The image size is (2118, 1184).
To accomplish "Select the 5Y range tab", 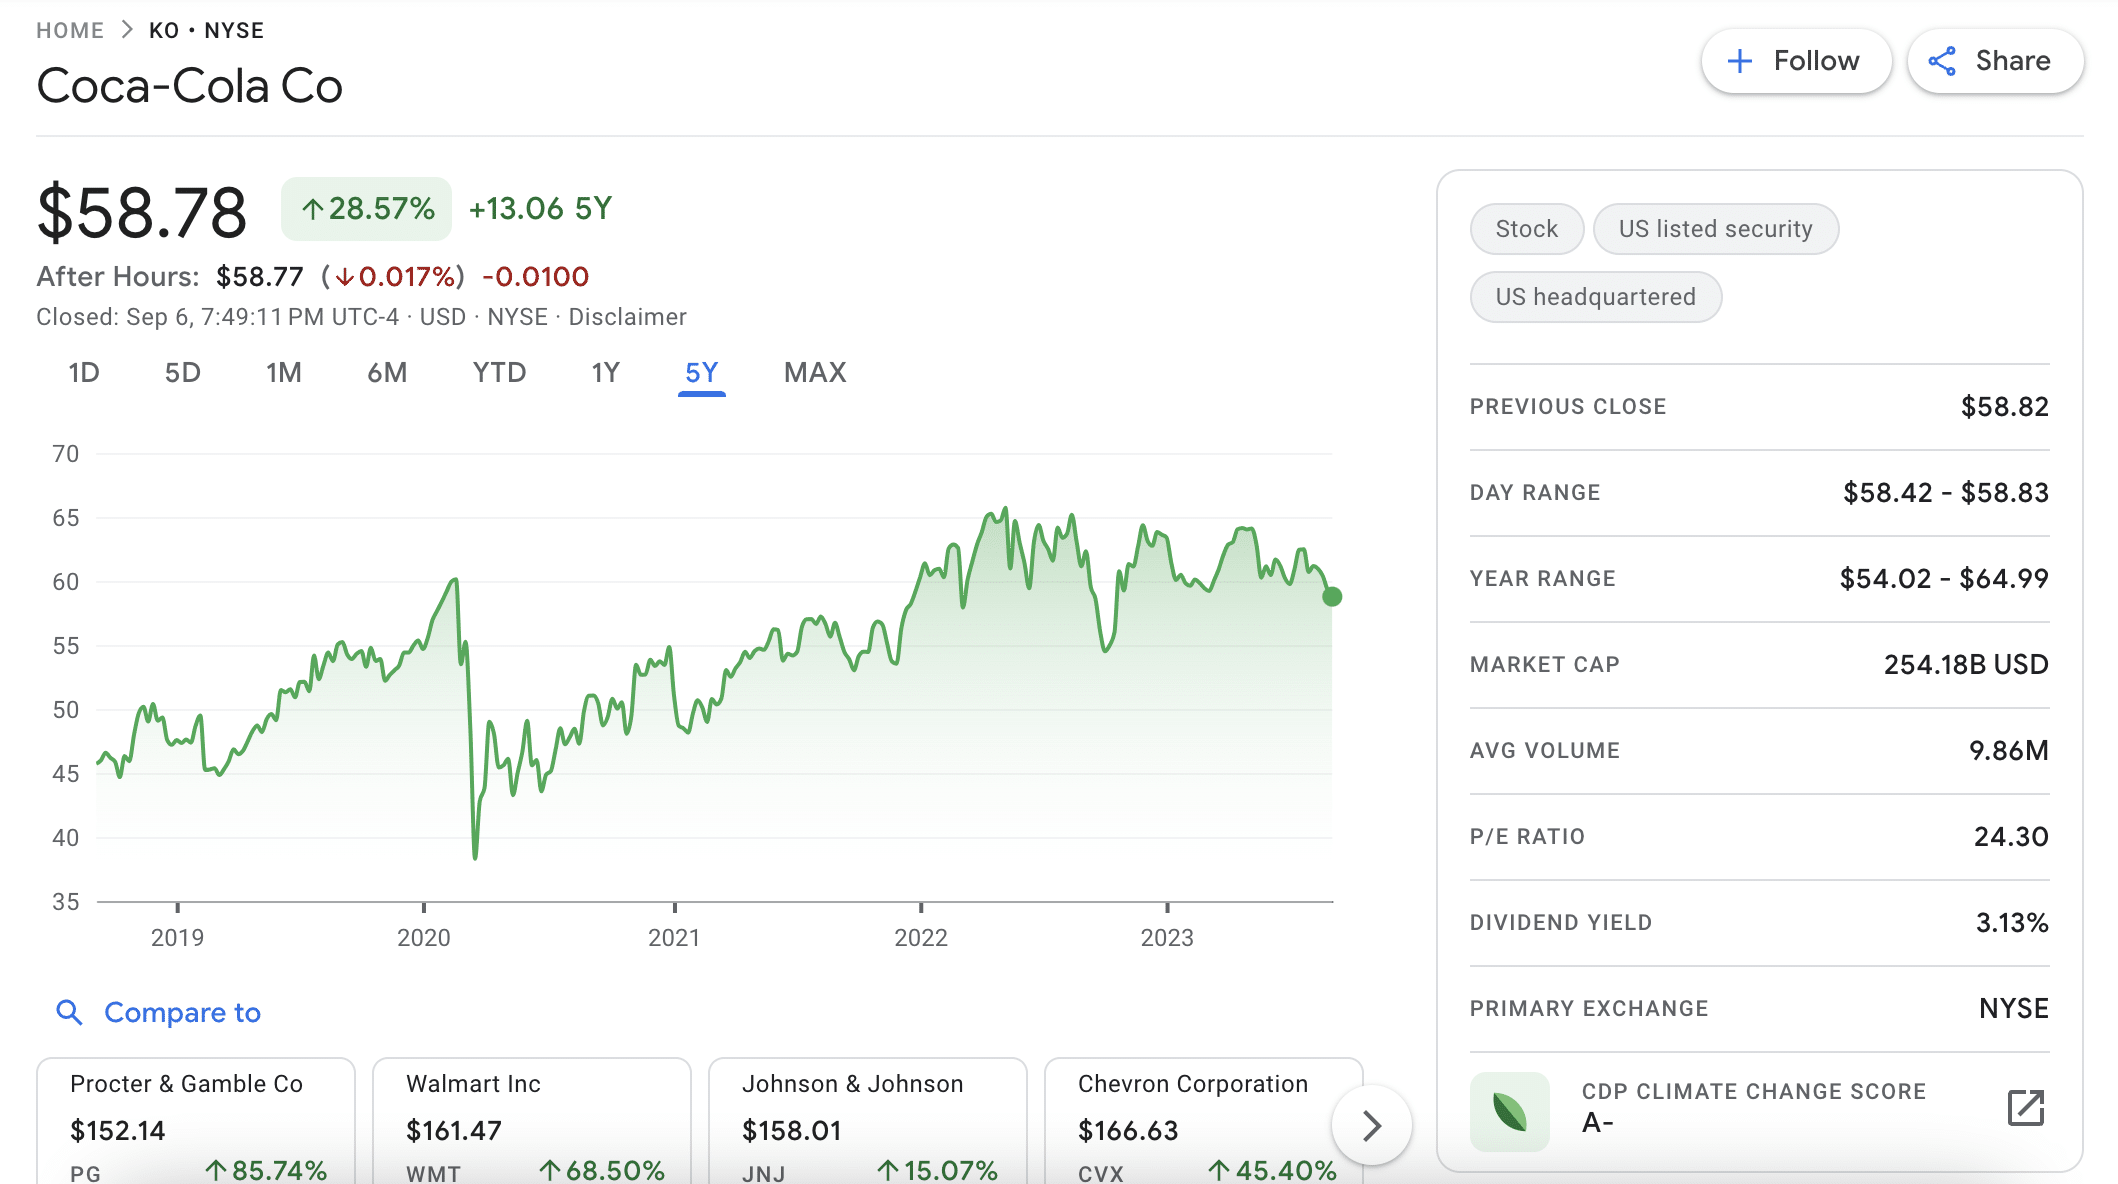I will pos(702,373).
